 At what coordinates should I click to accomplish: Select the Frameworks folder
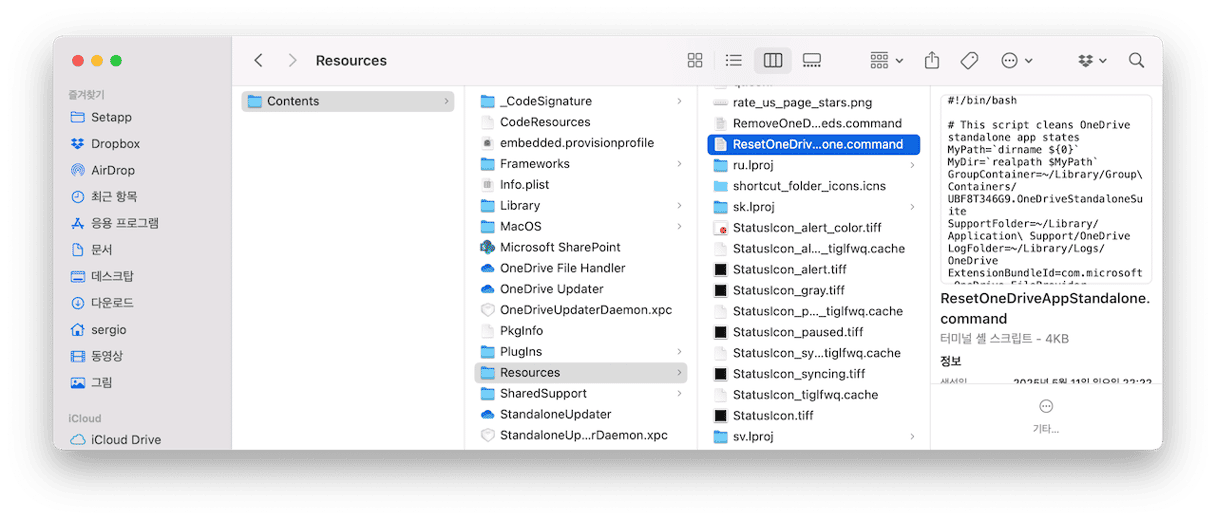point(580,164)
